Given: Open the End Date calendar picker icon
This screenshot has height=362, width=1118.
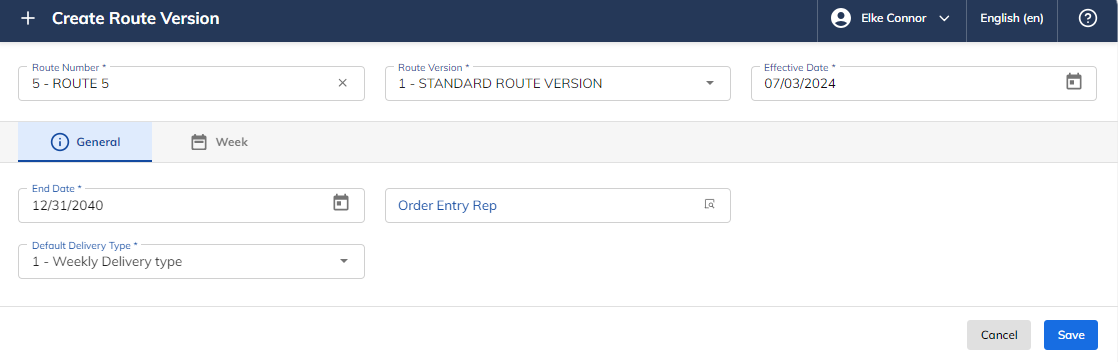Looking at the screenshot, I should 342,203.
